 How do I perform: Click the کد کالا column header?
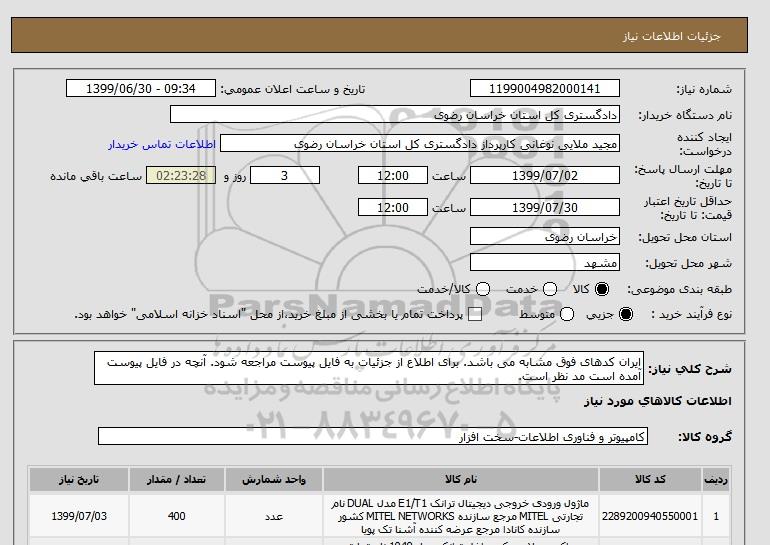(650, 480)
